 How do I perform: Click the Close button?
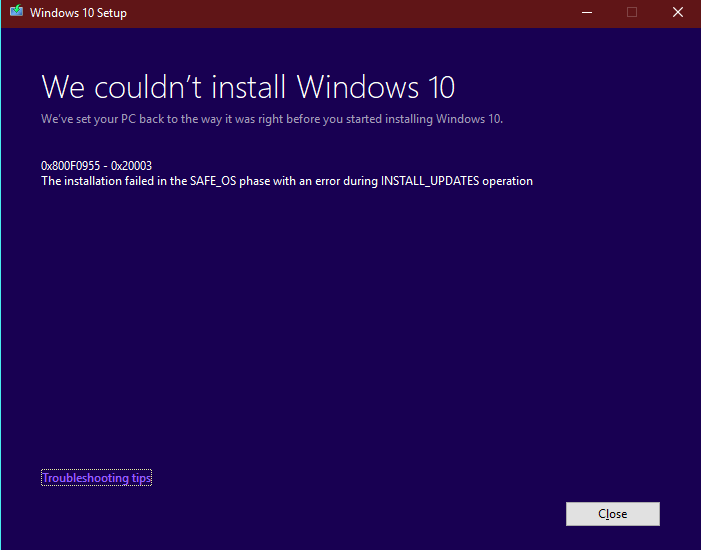pos(612,514)
